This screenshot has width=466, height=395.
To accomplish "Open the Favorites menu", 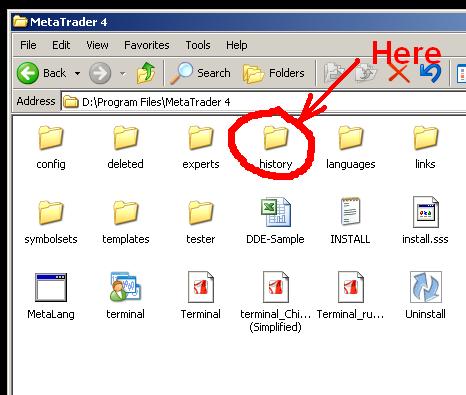I will [x=147, y=45].
